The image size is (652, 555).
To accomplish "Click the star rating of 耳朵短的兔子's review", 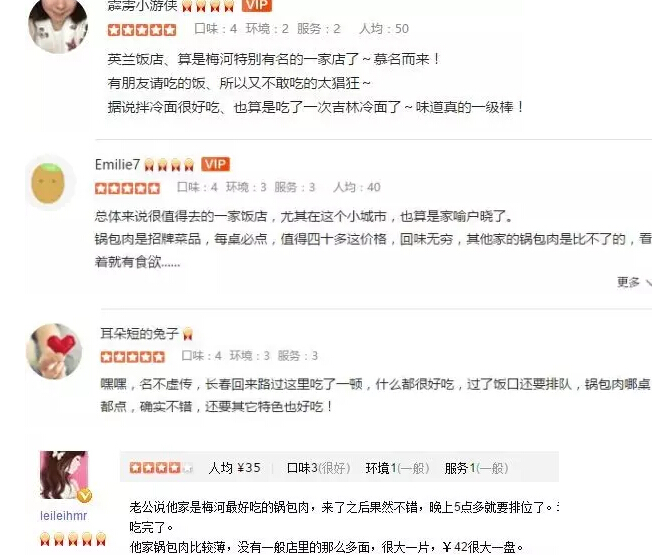I will [x=133, y=357].
